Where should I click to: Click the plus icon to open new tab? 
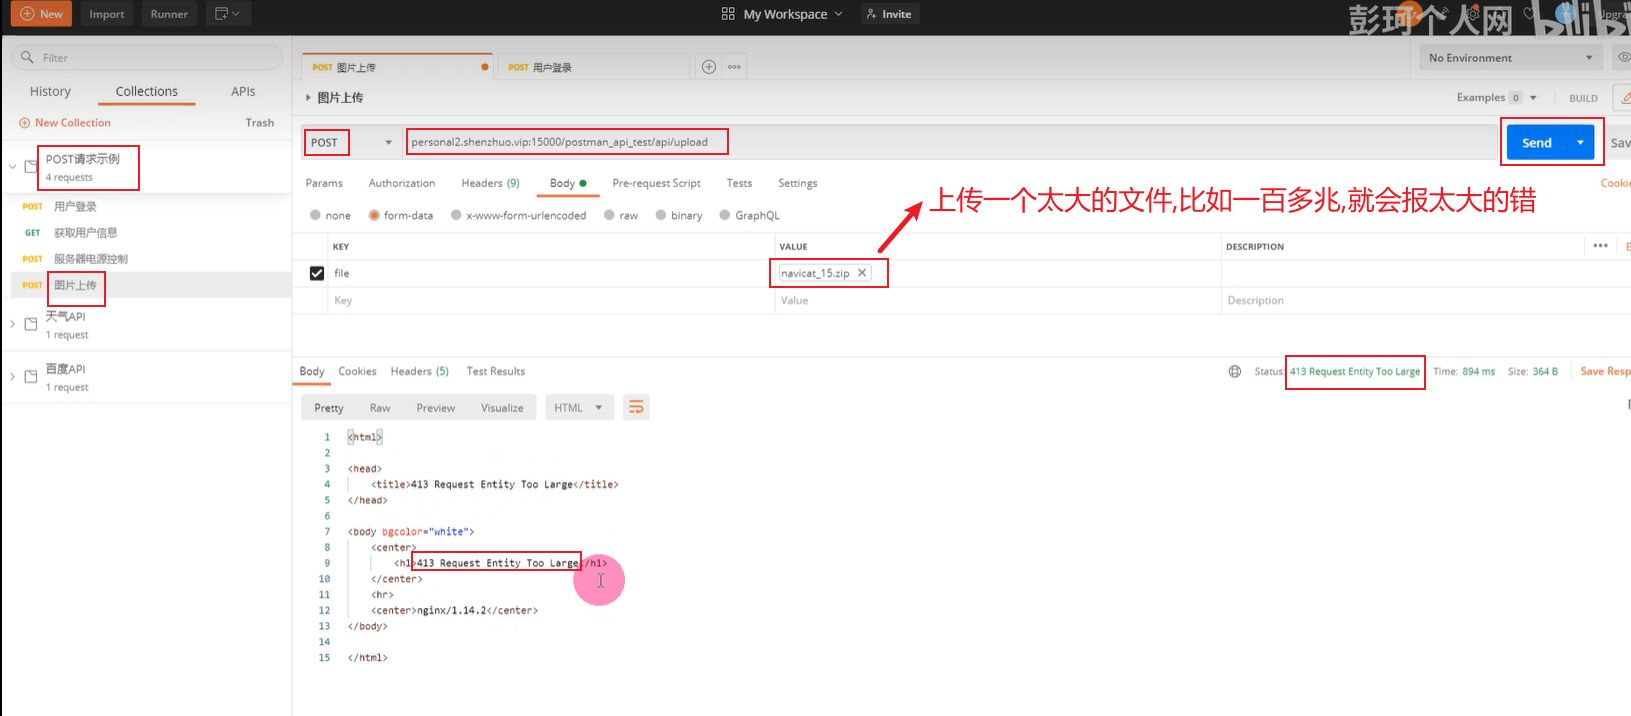709,67
